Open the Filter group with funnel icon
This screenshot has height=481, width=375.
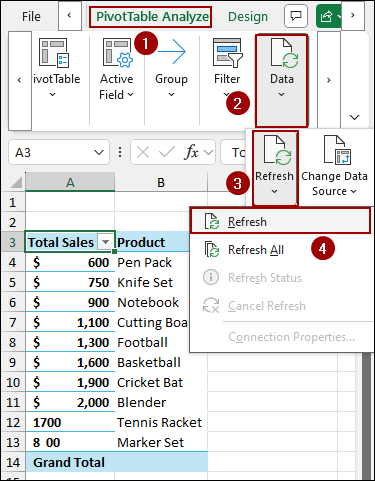pos(227,80)
